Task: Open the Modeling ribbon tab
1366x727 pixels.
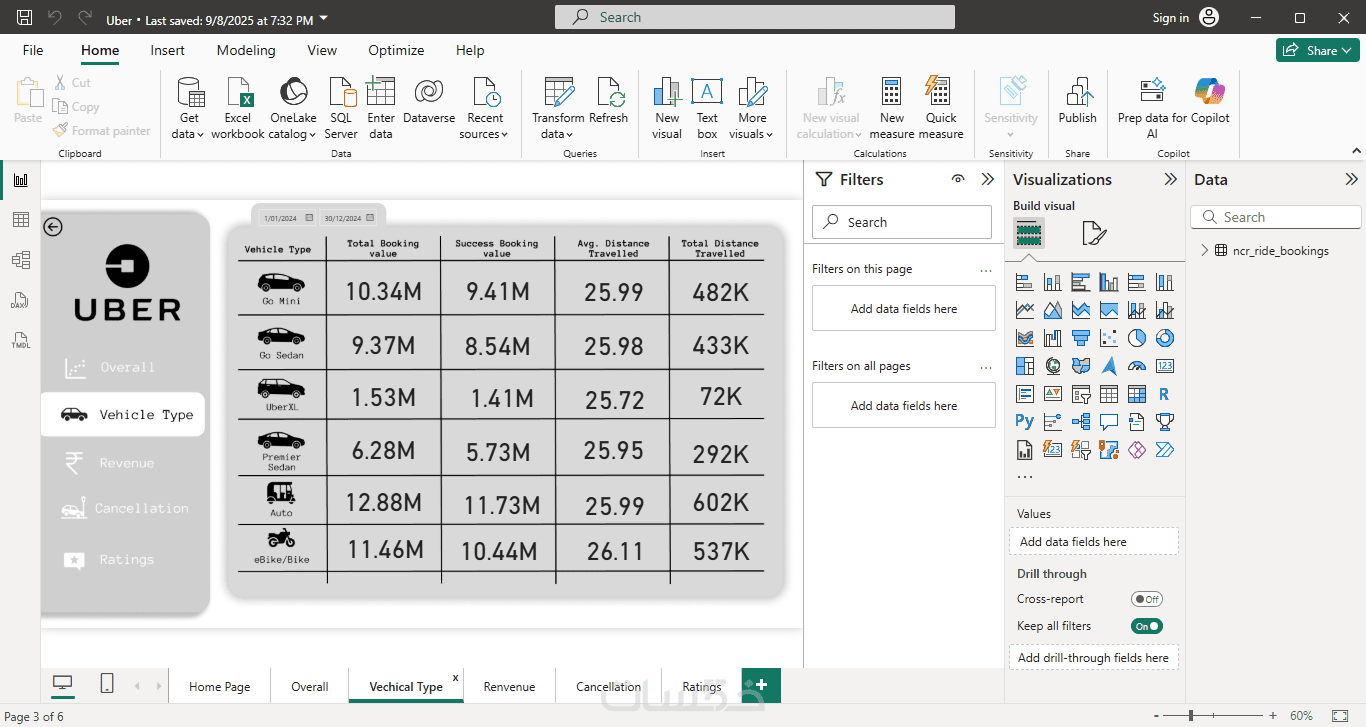Action: pos(246,50)
